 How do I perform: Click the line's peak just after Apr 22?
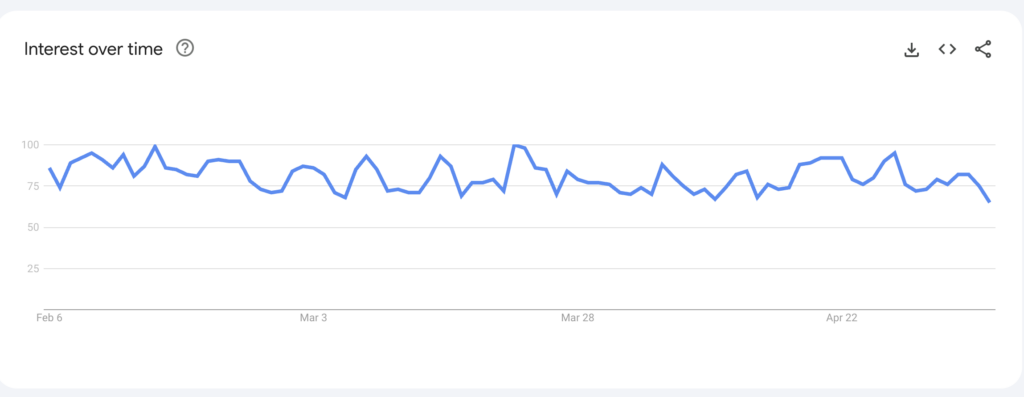(x=894, y=153)
